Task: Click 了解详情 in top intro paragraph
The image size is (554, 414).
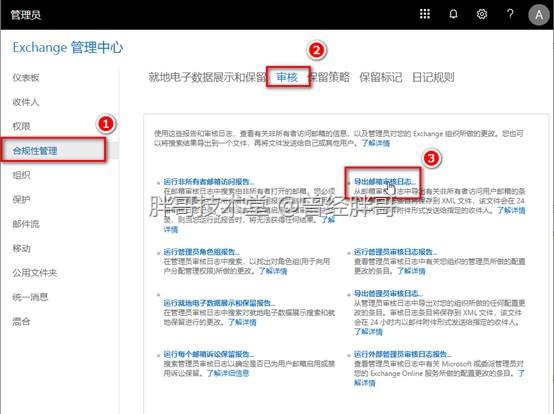Action: [x=376, y=143]
